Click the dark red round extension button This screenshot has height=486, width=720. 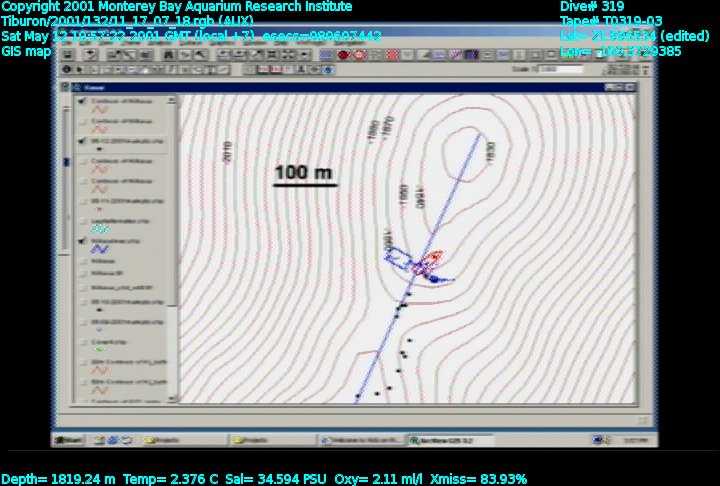point(343,55)
